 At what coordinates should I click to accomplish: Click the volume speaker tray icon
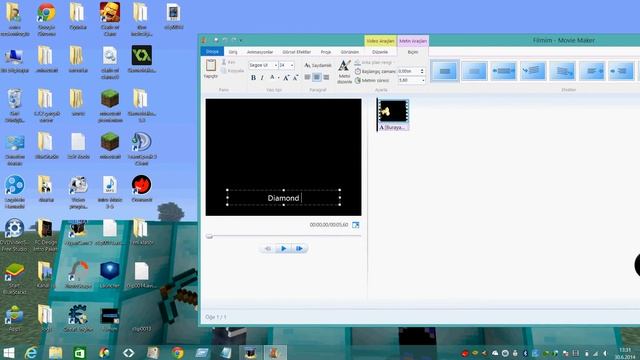click(605, 353)
